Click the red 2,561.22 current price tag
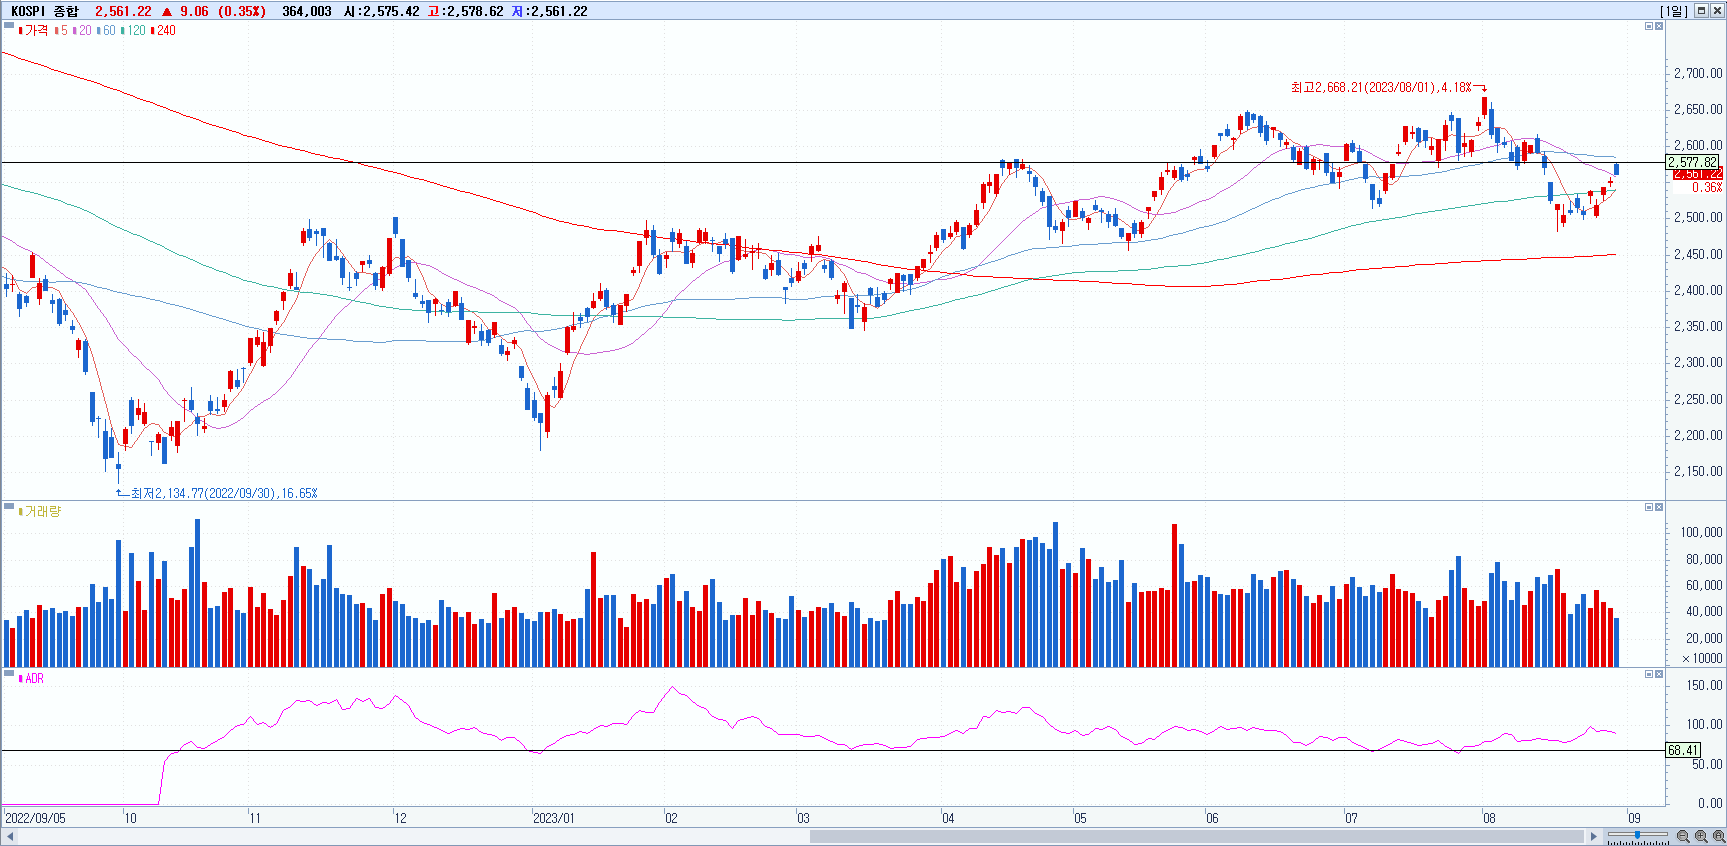The height and width of the screenshot is (846, 1727). pyautogui.click(x=1697, y=174)
